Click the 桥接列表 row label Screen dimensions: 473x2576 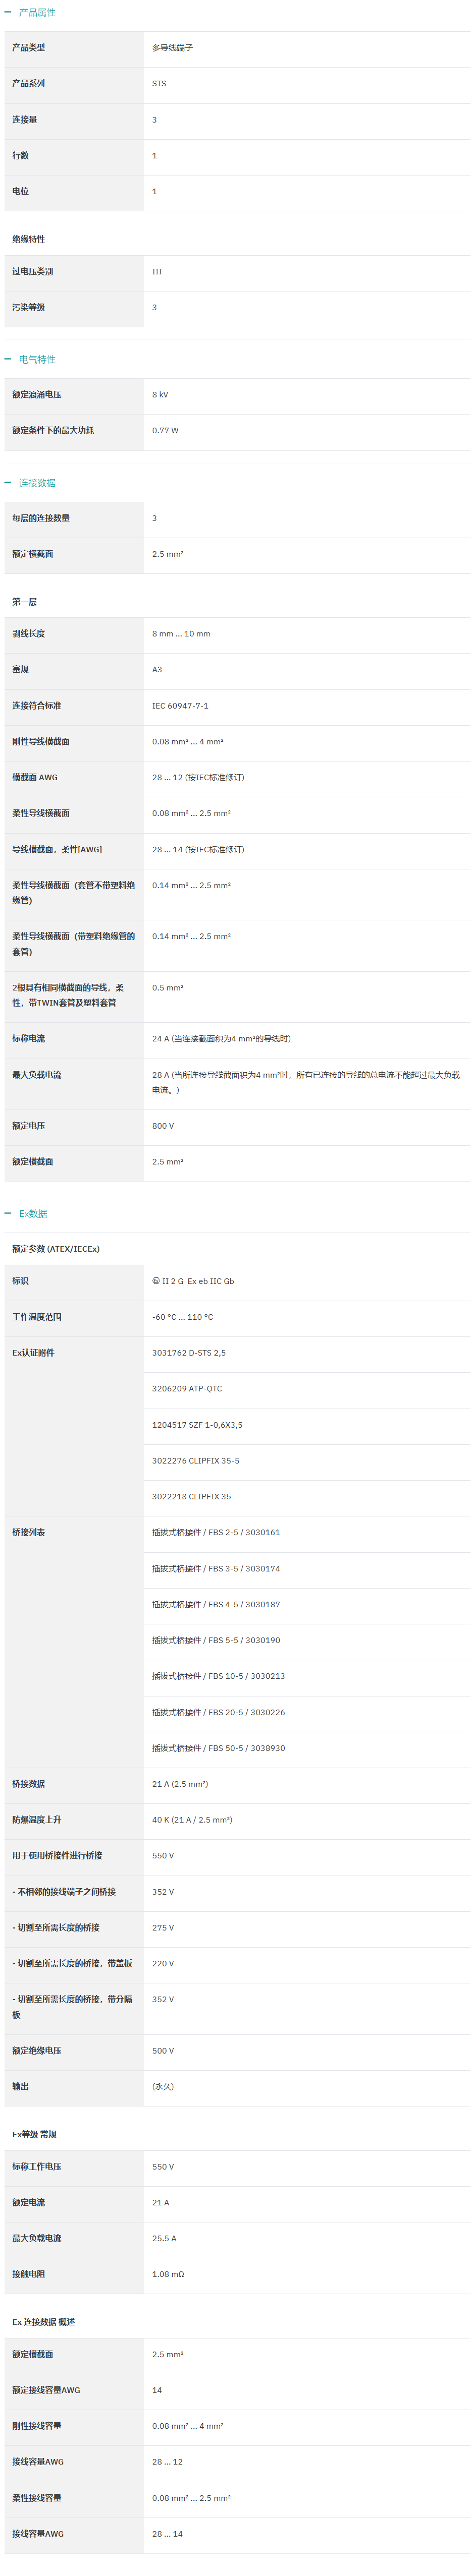pos(28,1533)
